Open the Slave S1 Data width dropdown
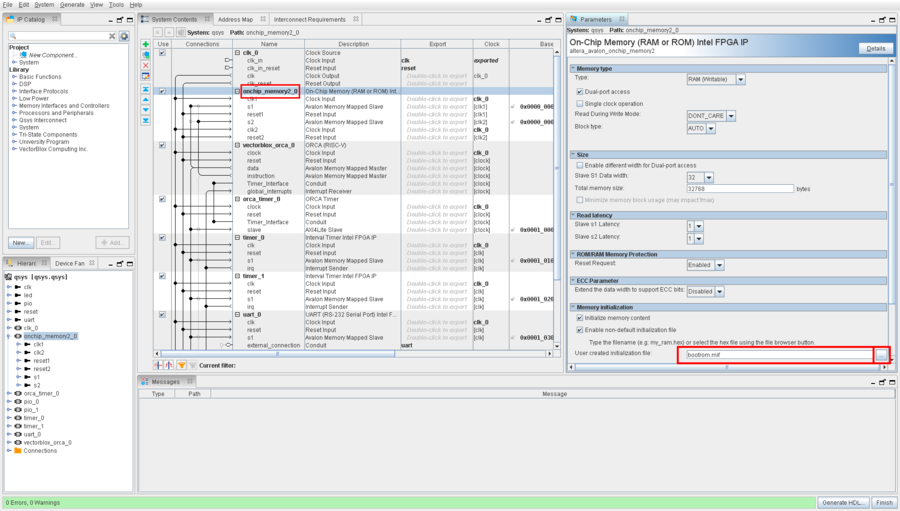Image resolution: width=900 pixels, height=511 pixels. [x=709, y=178]
